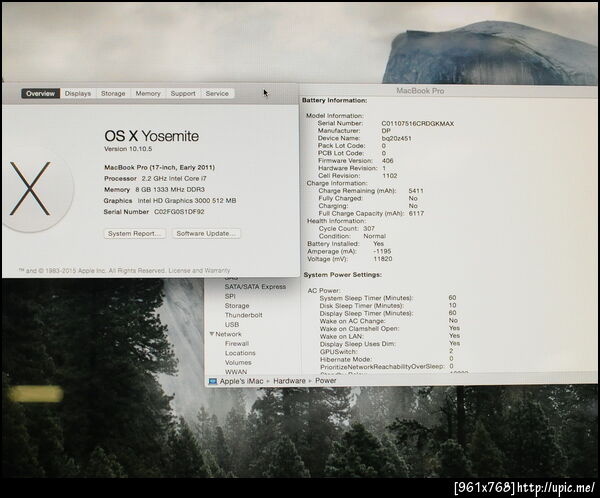600x498 pixels.
Task: Click the Software Update button
Action: tap(206, 233)
